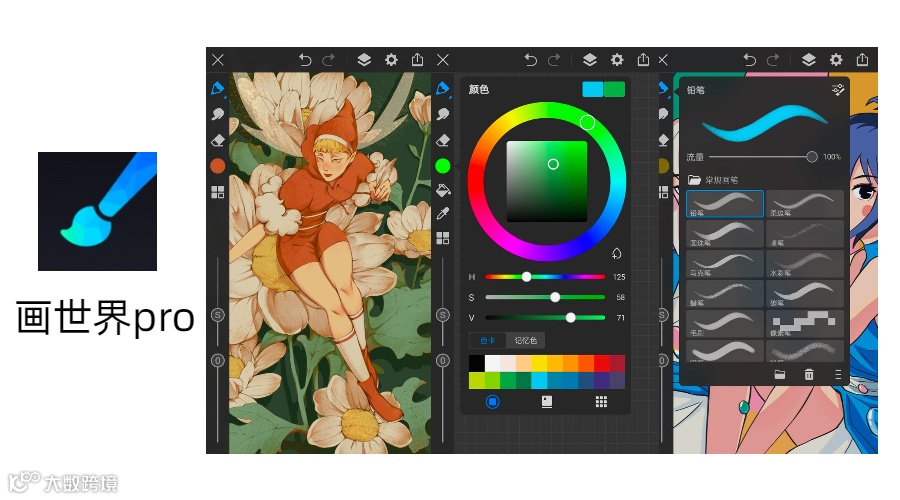Open brush folder icon at panel bottom
Viewport: 900px width, 500px height.
pyautogui.click(x=779, y=374)
